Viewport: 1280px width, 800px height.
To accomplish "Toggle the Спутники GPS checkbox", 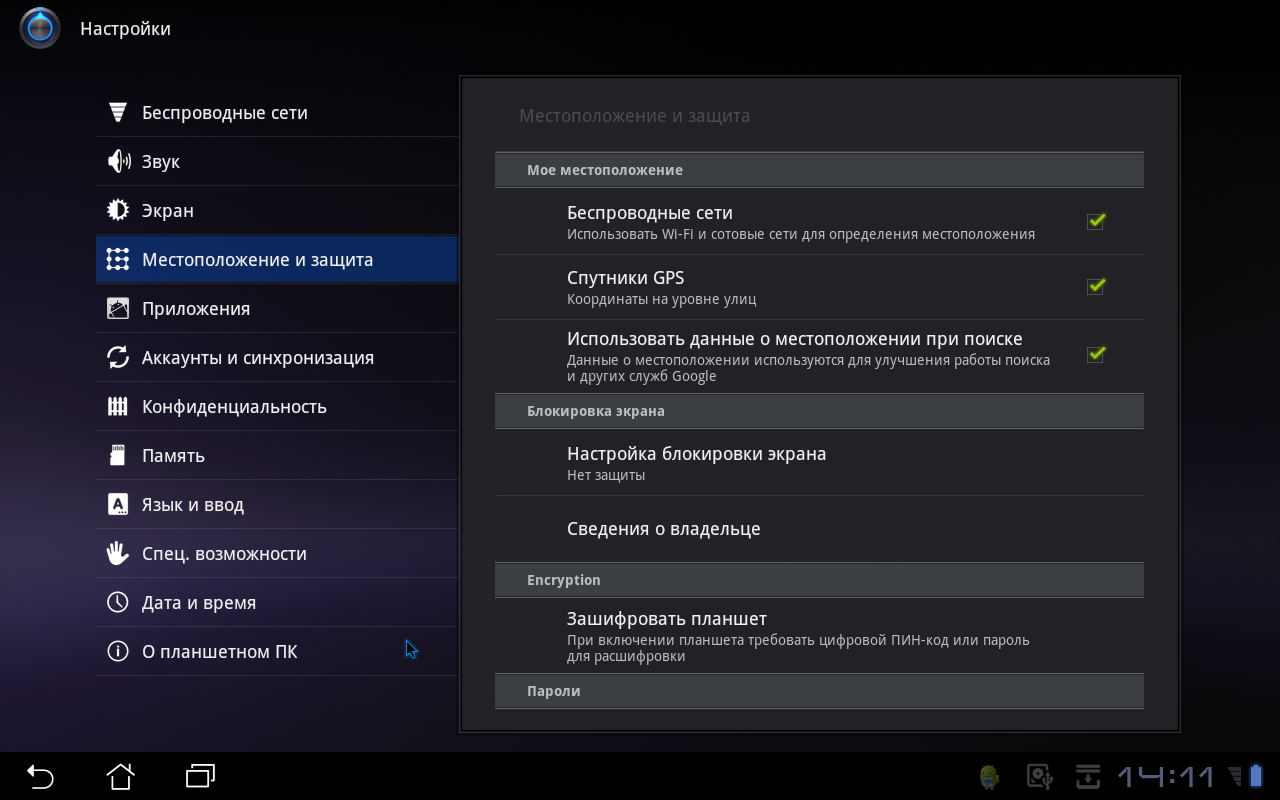I will click(1095, 286).
